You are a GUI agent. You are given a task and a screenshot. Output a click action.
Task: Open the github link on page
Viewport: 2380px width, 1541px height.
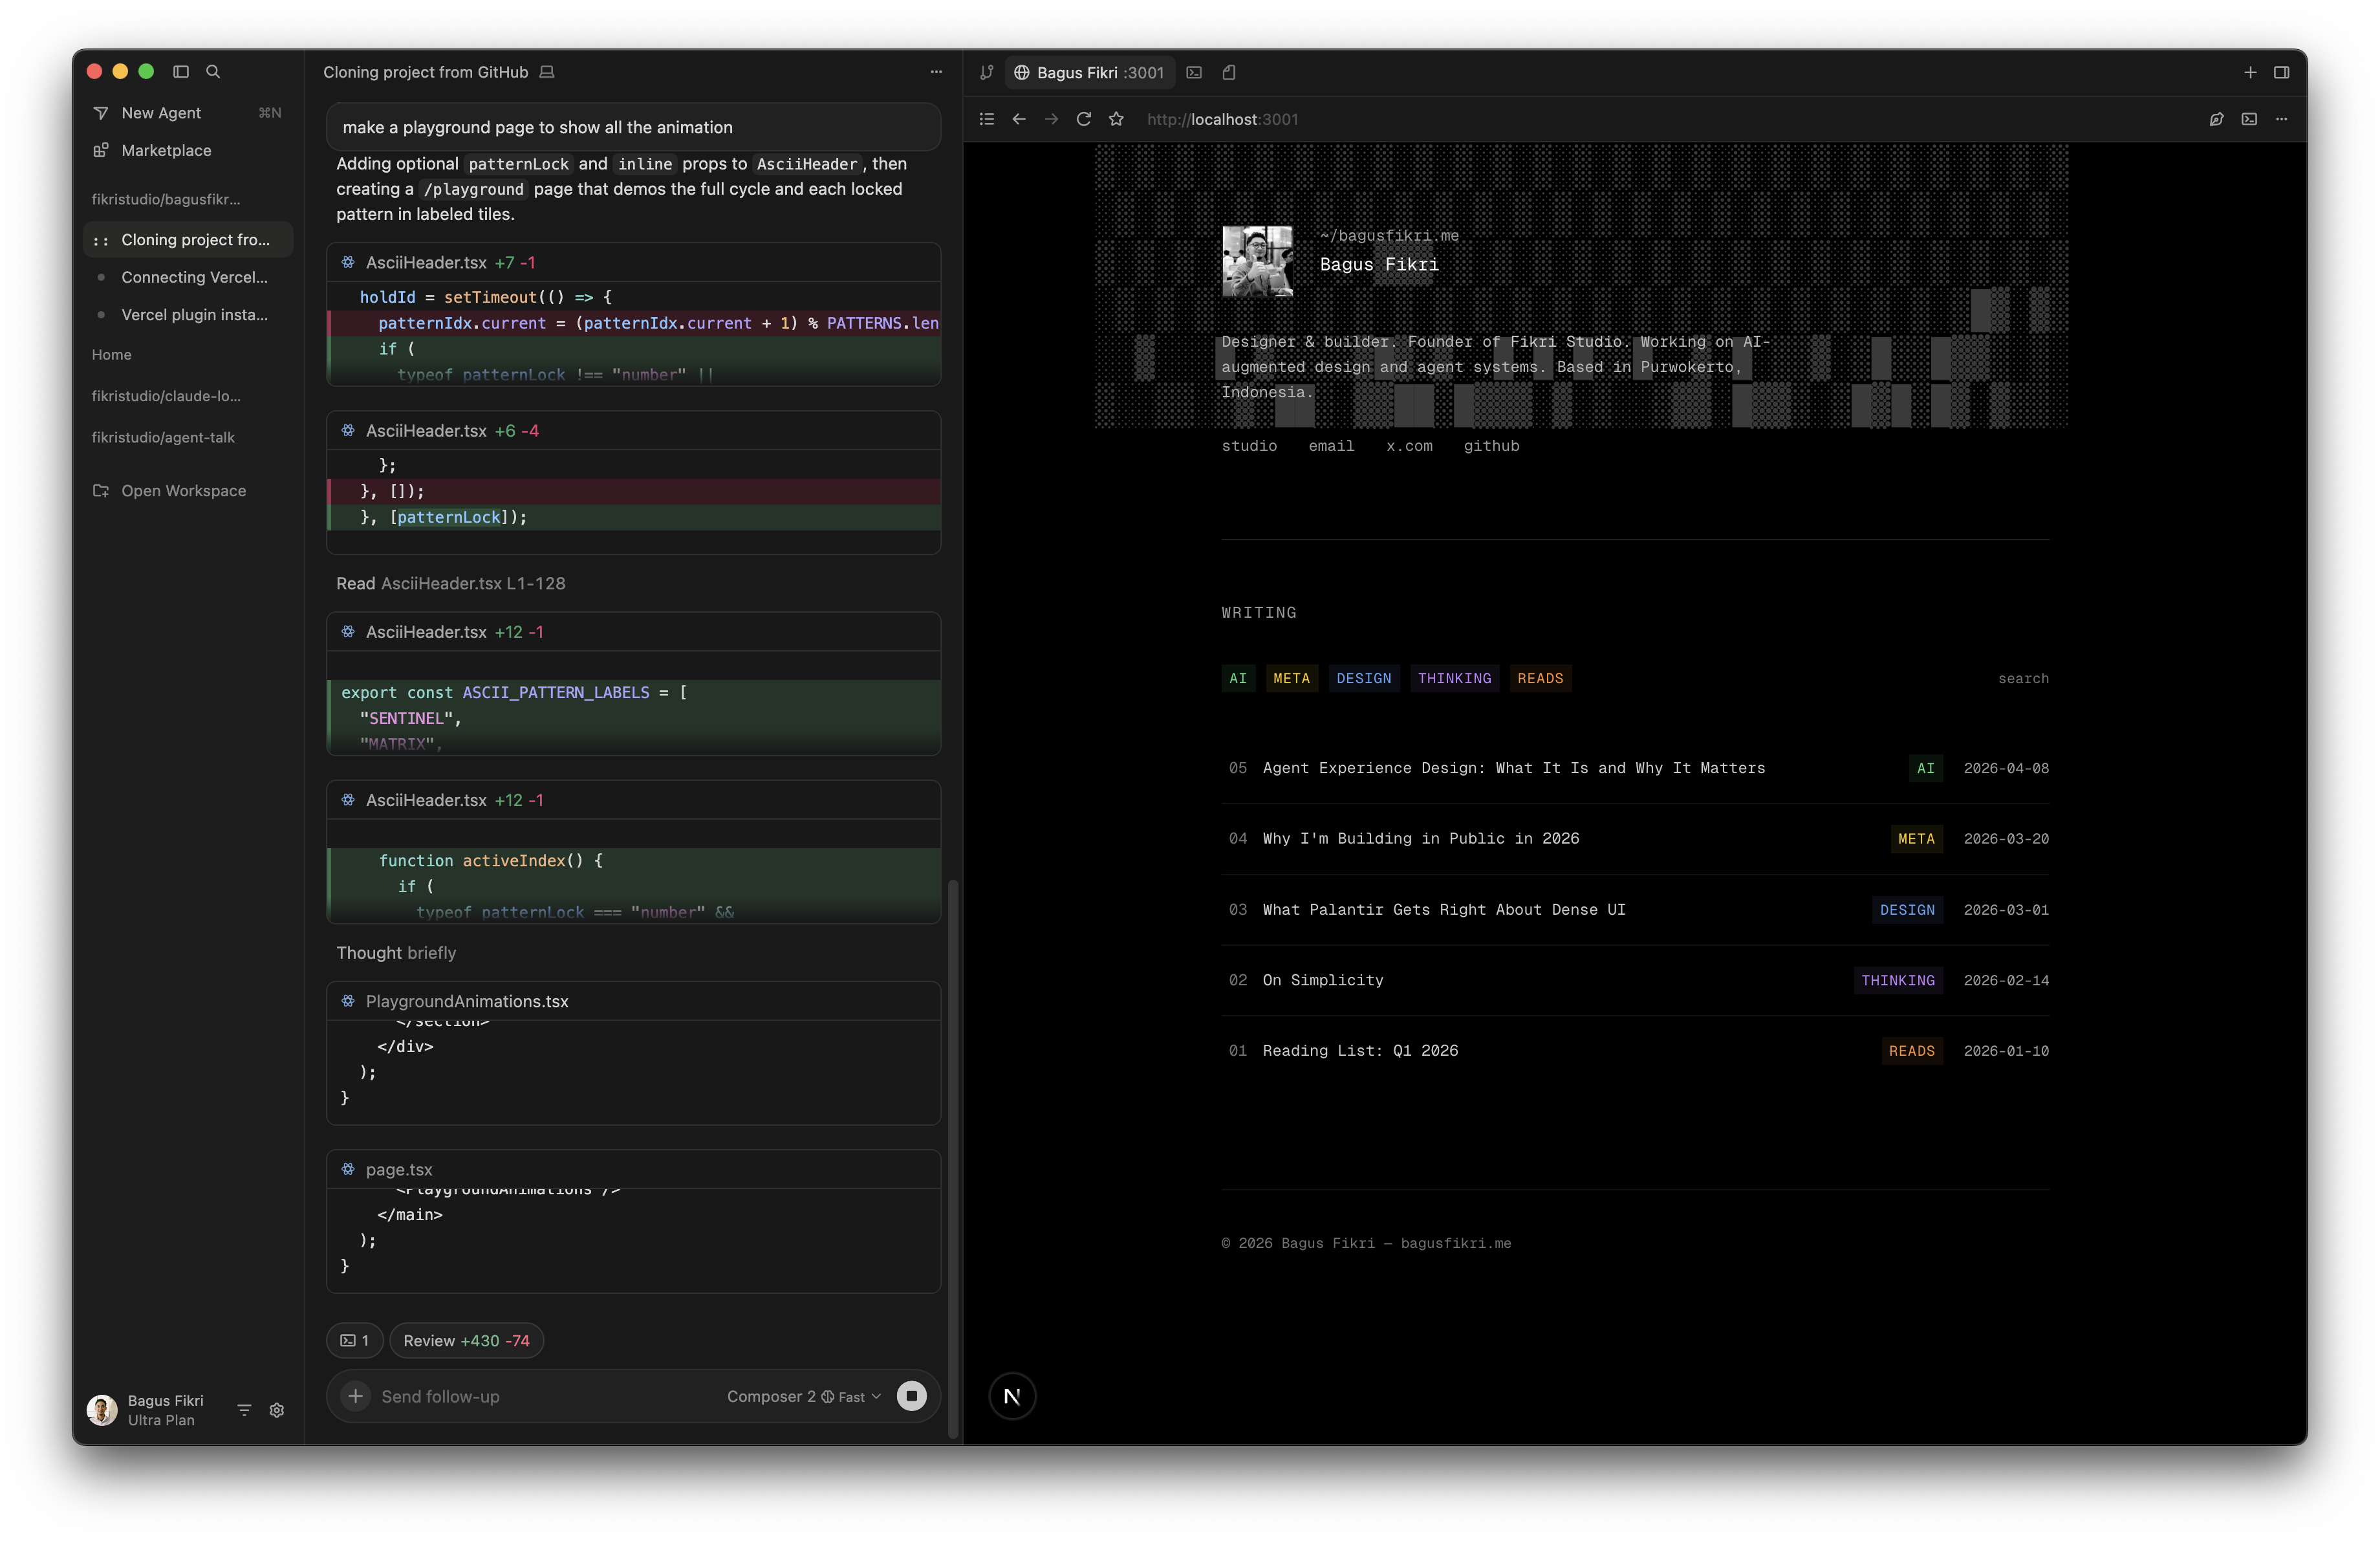(x=1491, y=446)
